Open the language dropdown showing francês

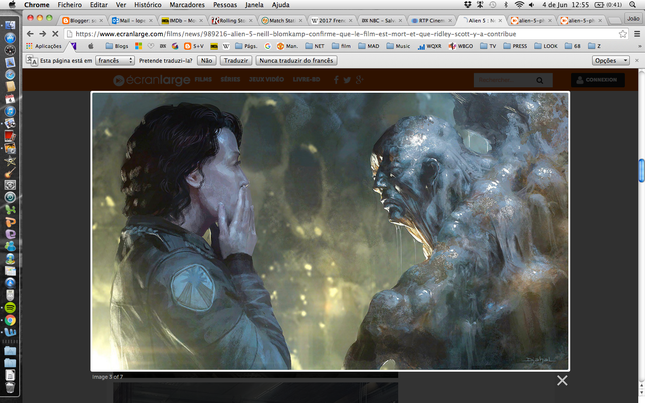[x=115, y=60]
